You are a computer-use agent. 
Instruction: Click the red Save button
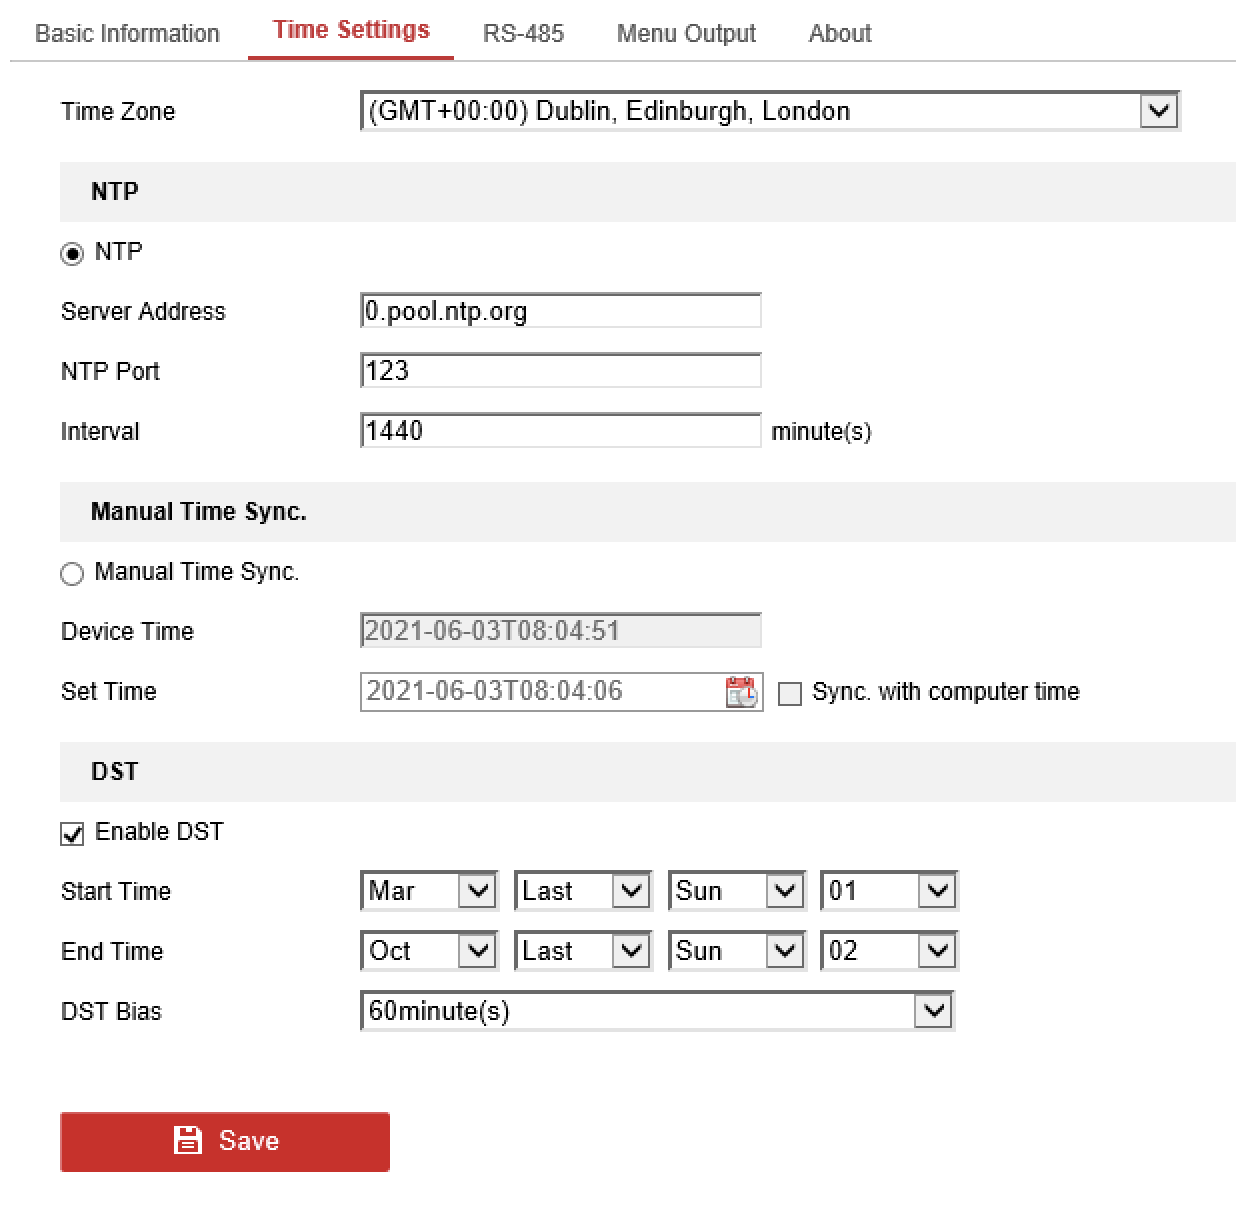coord(225,1141)
